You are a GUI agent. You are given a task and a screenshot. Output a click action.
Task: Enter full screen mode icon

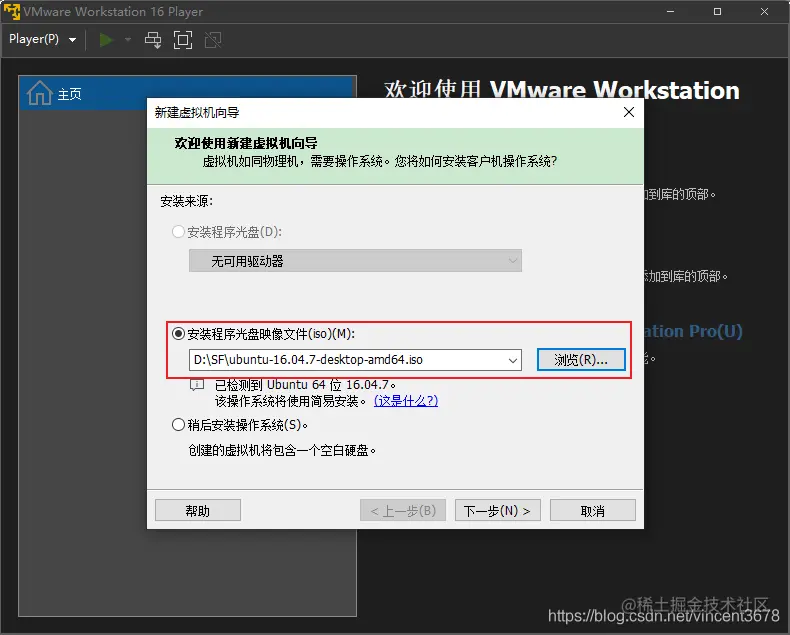click(183, 40)
